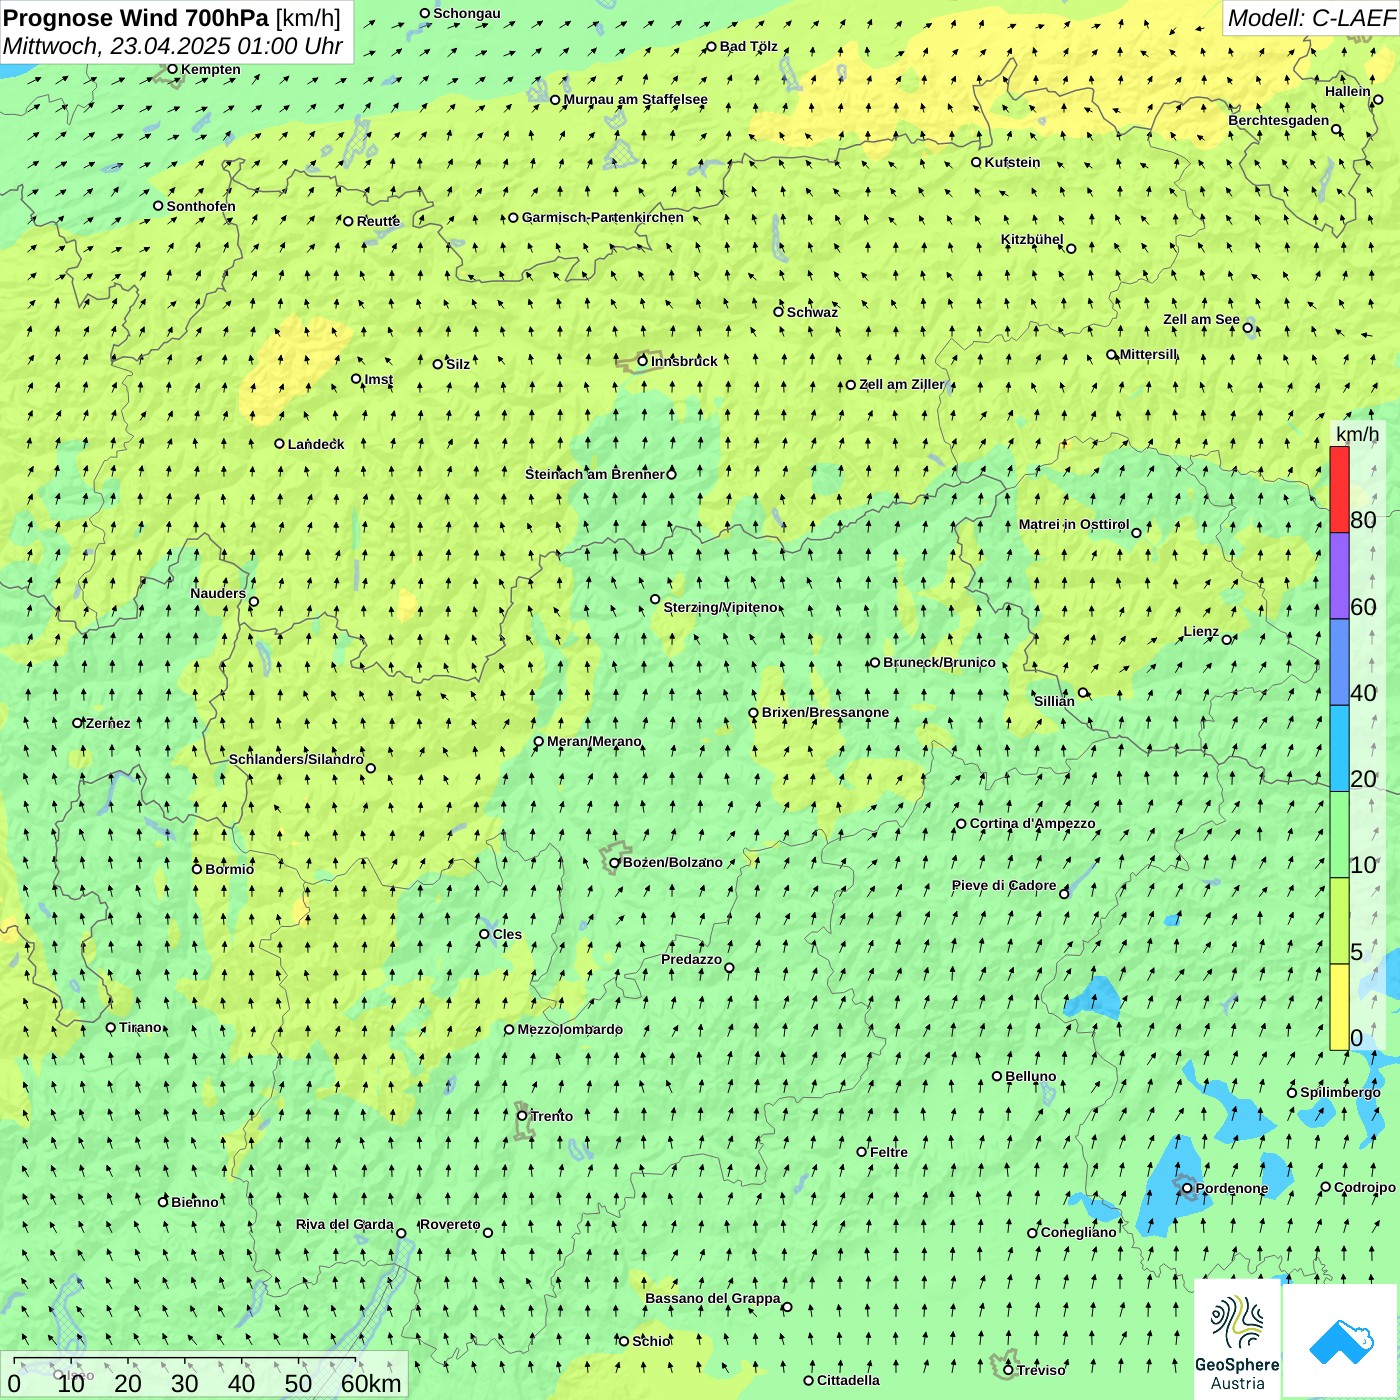Select the Innsbruck city marker

(643, 361)
